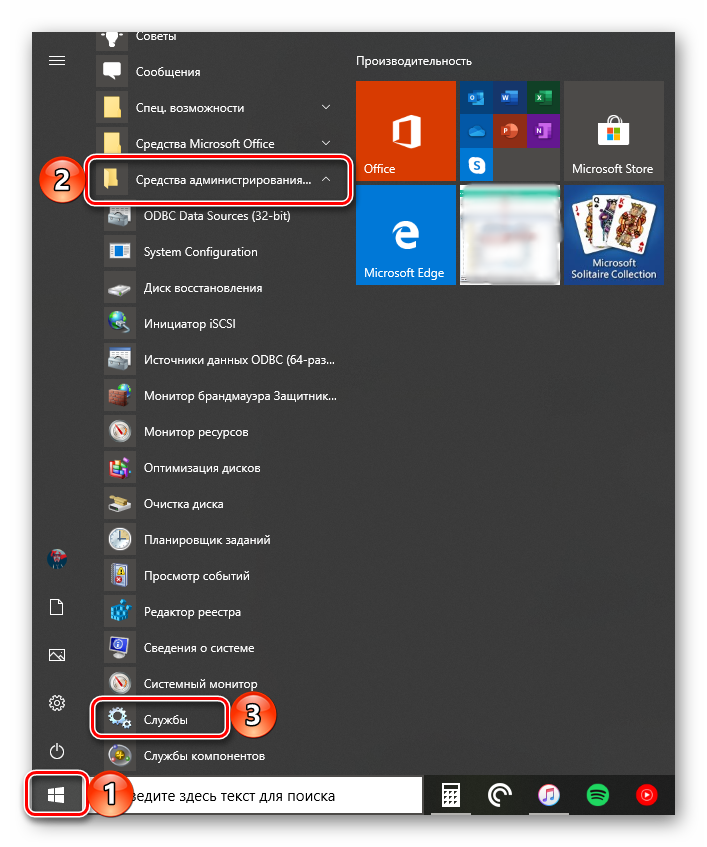Open Calculator from the taskbar
The image size is (707, 847).
tap(450, 795)
